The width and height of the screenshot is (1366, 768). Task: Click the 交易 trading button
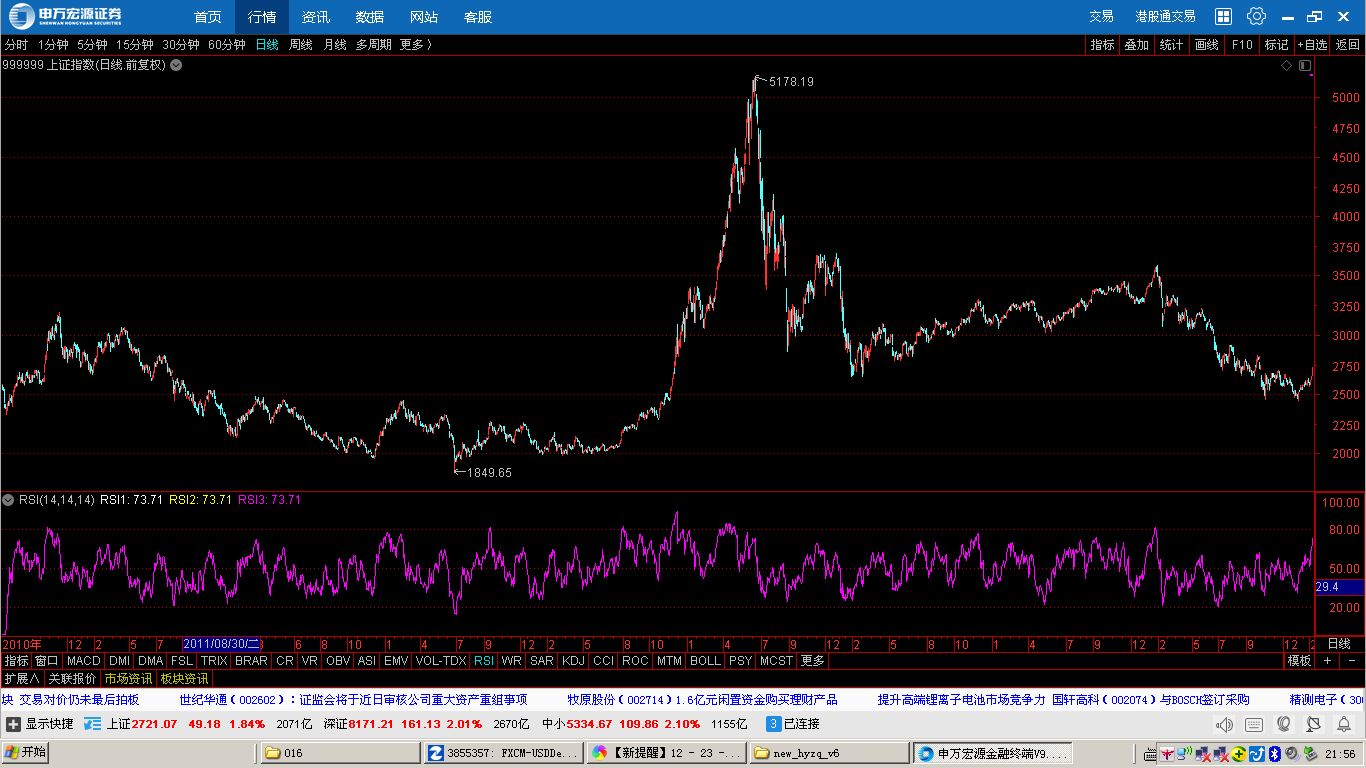(x=1101, y=17)
